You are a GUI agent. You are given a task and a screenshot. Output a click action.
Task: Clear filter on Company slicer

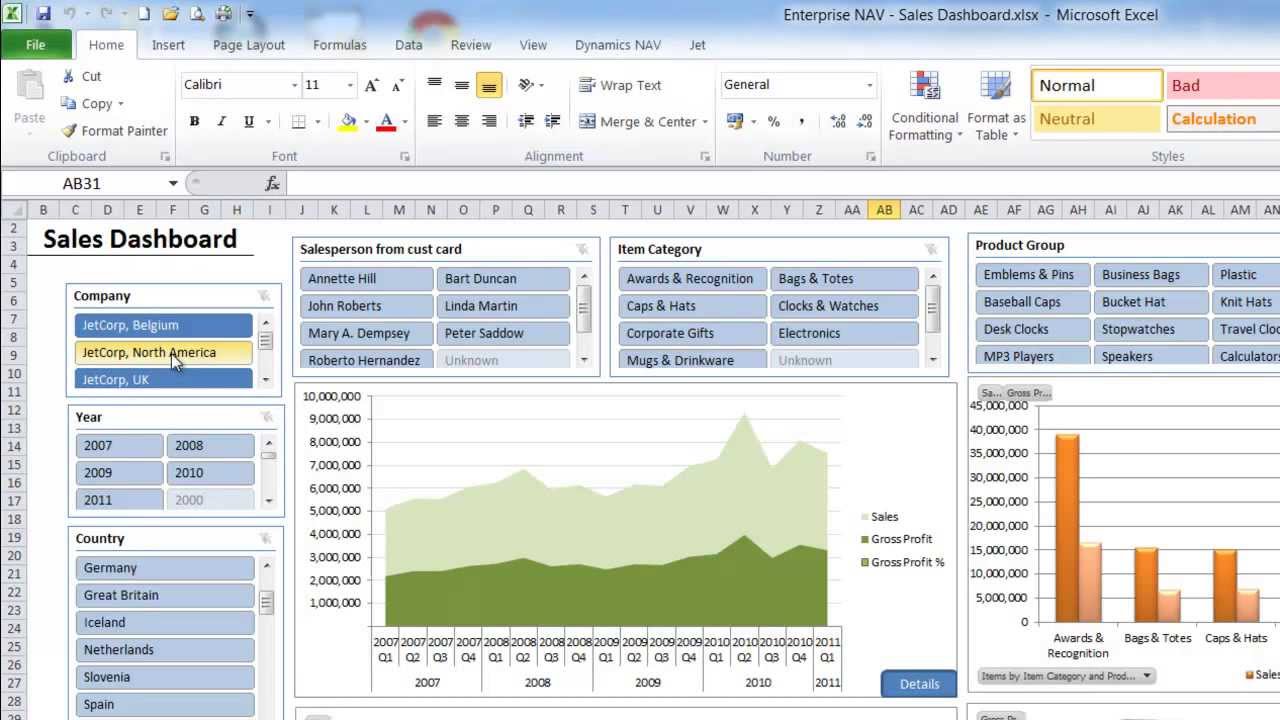pyautogui.click(x=264, y=296)
